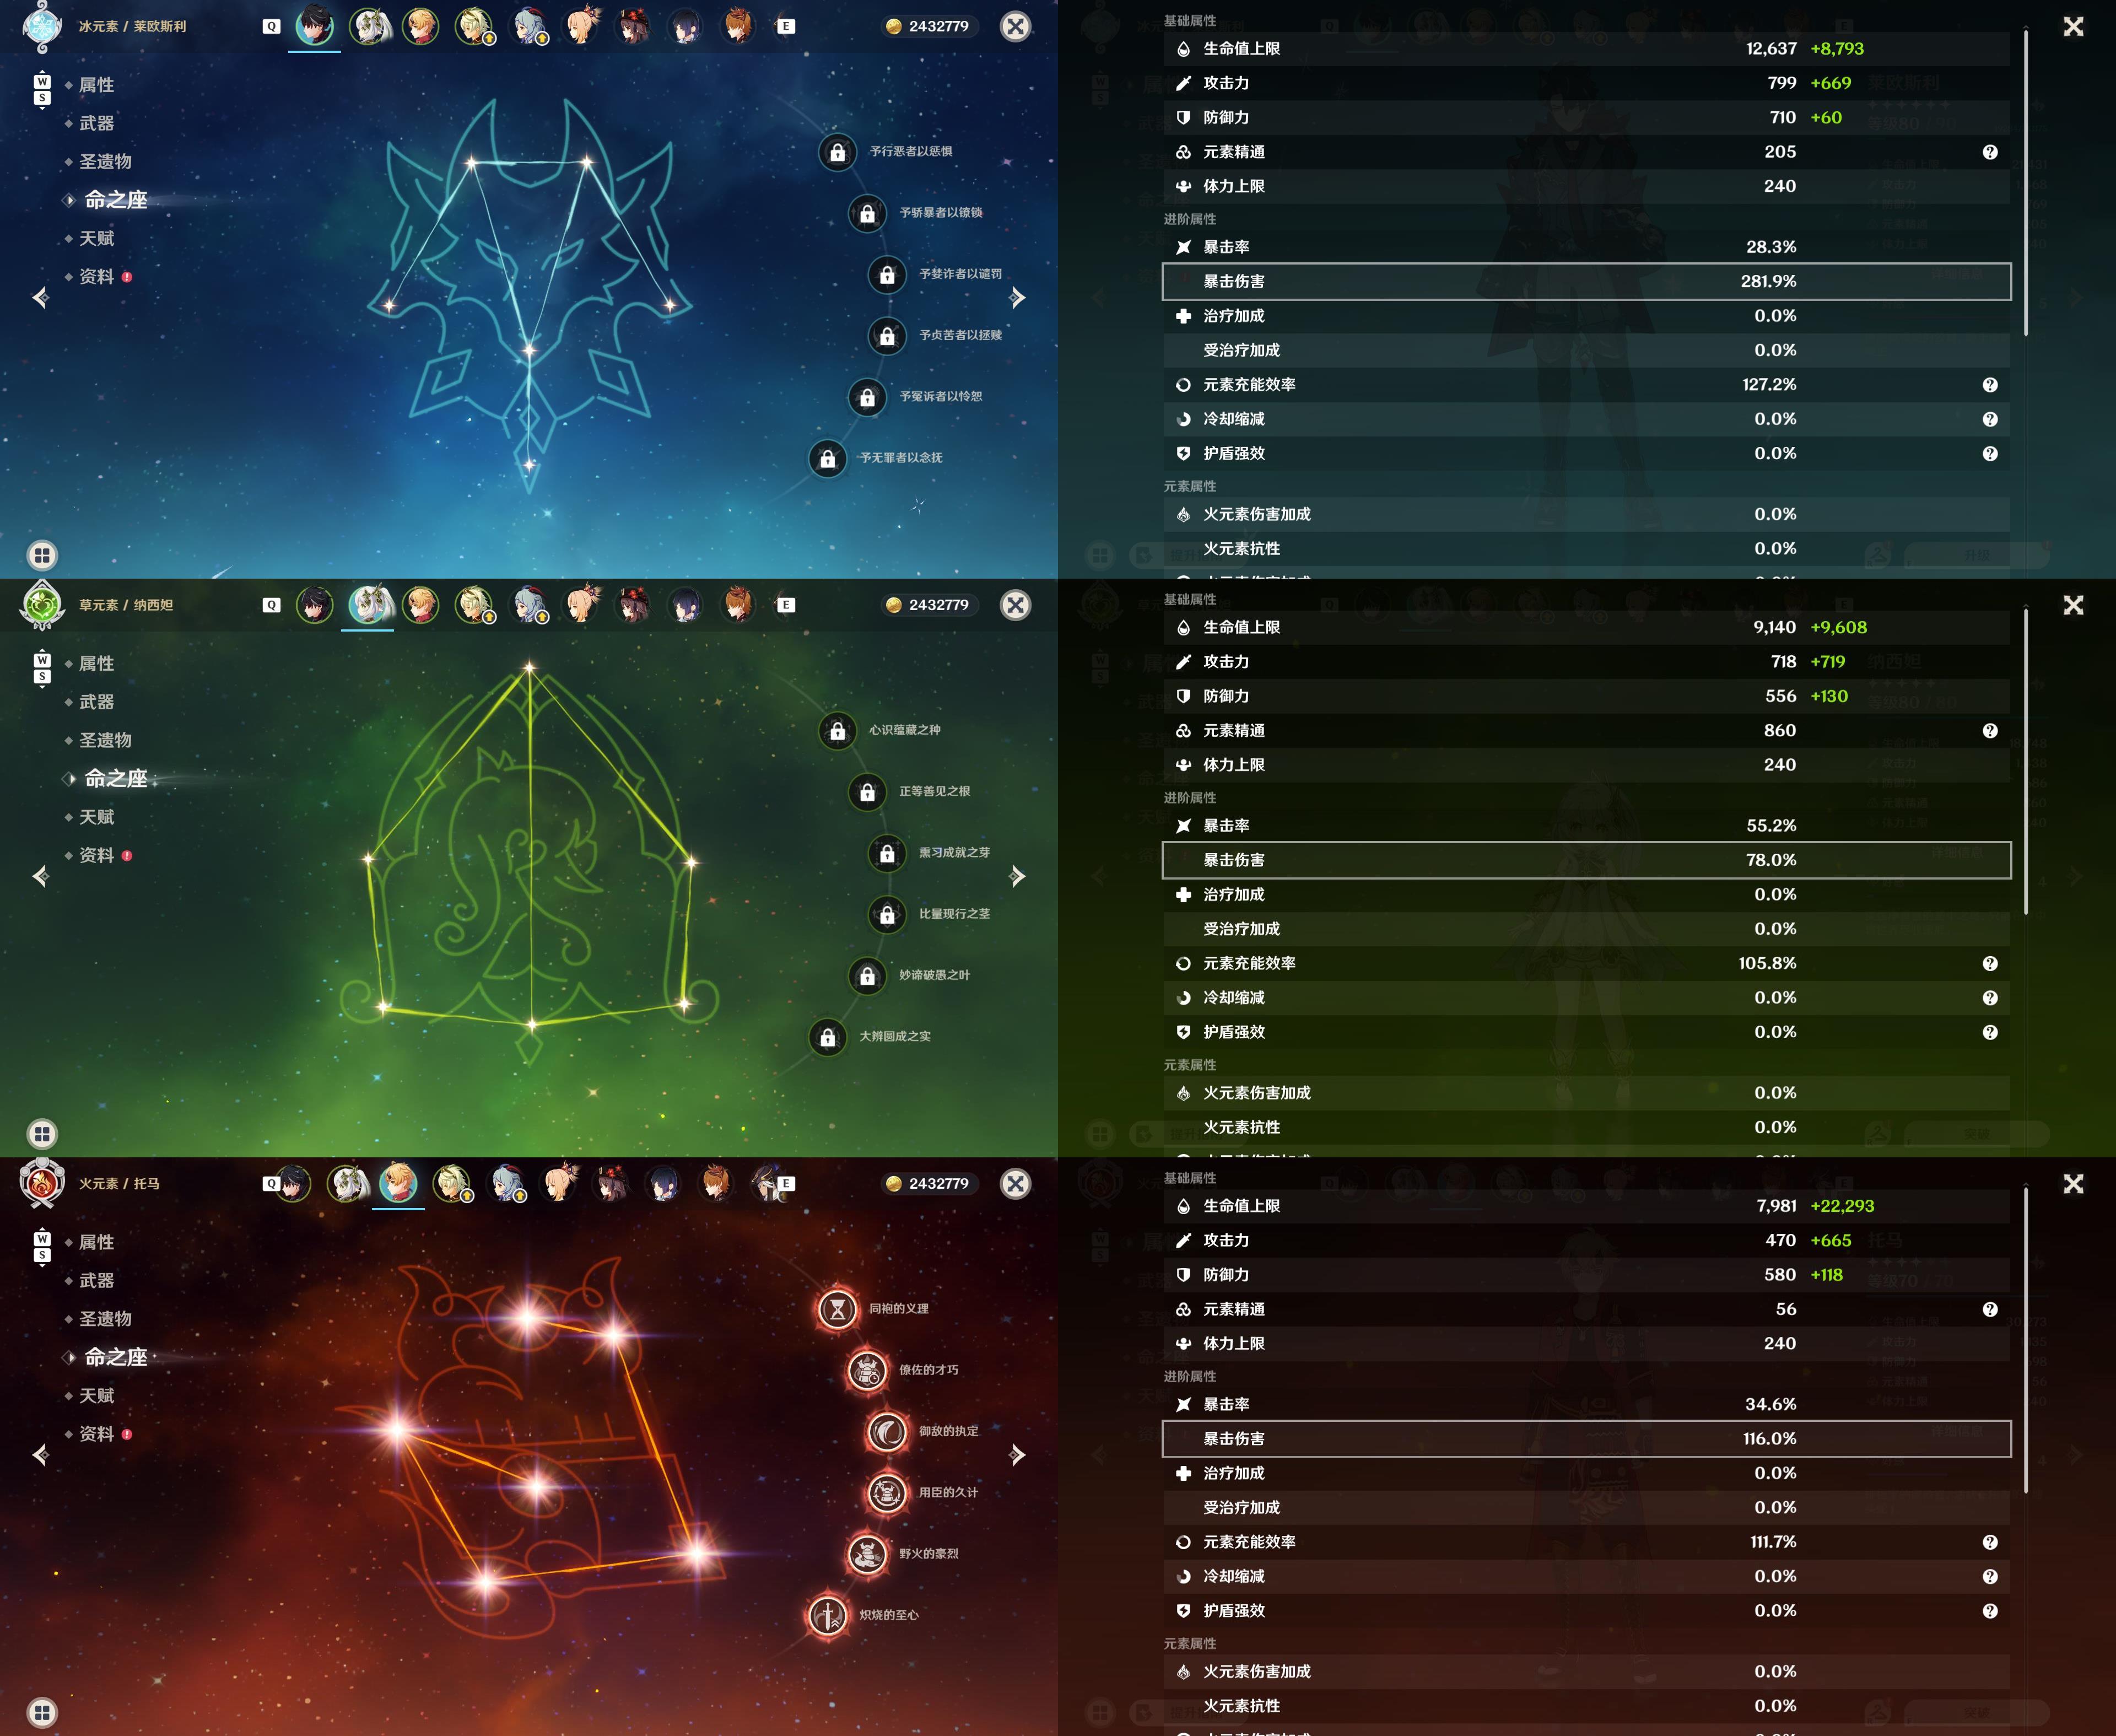Click the Q key button in 纳西妲 panel
The width and height of the screenshot is (2116, 1736).
tap(271, 605)
